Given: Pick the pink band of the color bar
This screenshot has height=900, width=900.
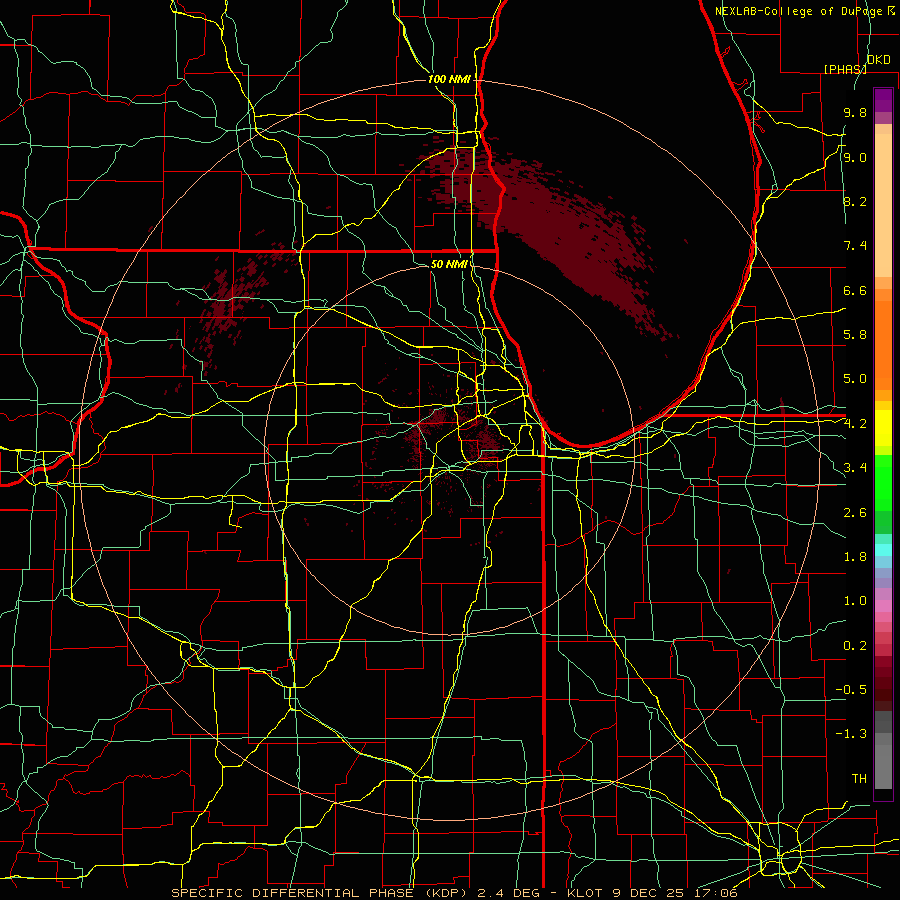Looking at the screenshot, I should pyautogui.click(x=883, y=606).
